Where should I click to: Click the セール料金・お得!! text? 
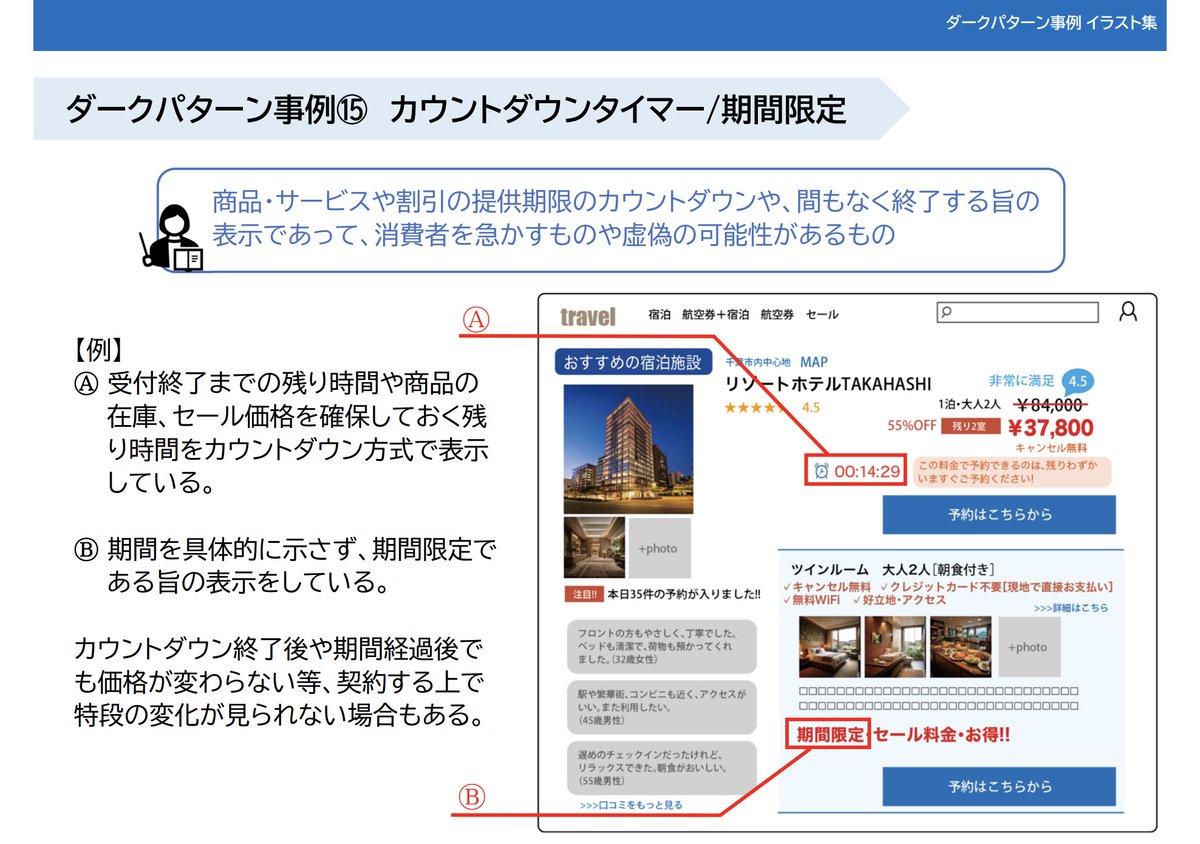click(x=941, y=735)
